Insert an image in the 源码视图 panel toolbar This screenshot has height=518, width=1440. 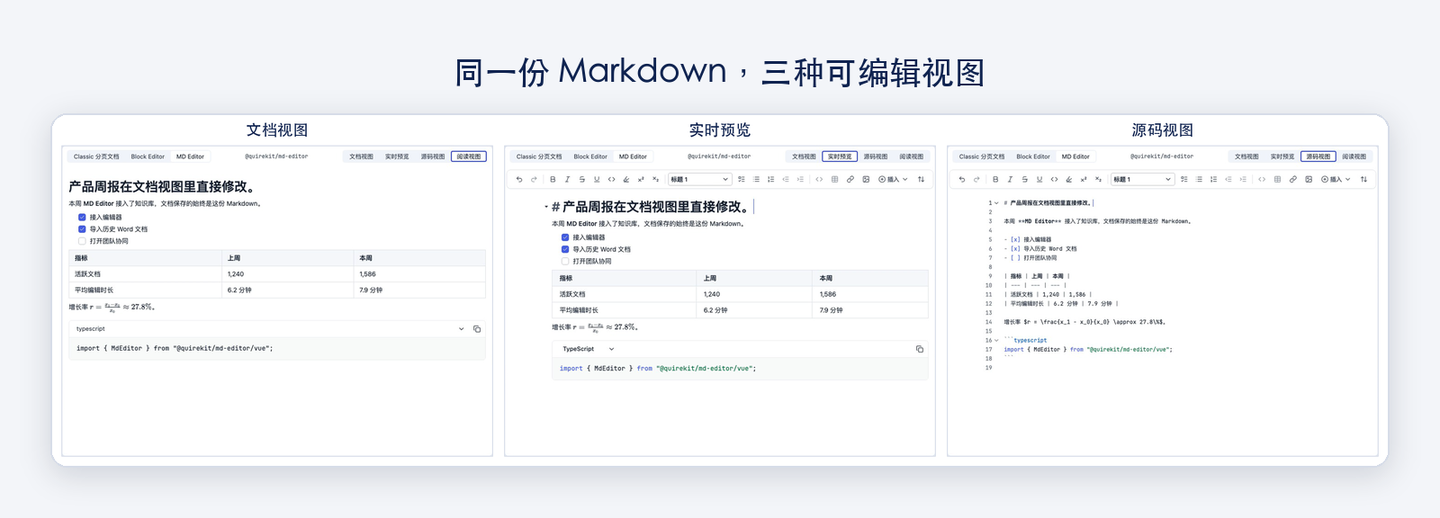[1309, 179]
